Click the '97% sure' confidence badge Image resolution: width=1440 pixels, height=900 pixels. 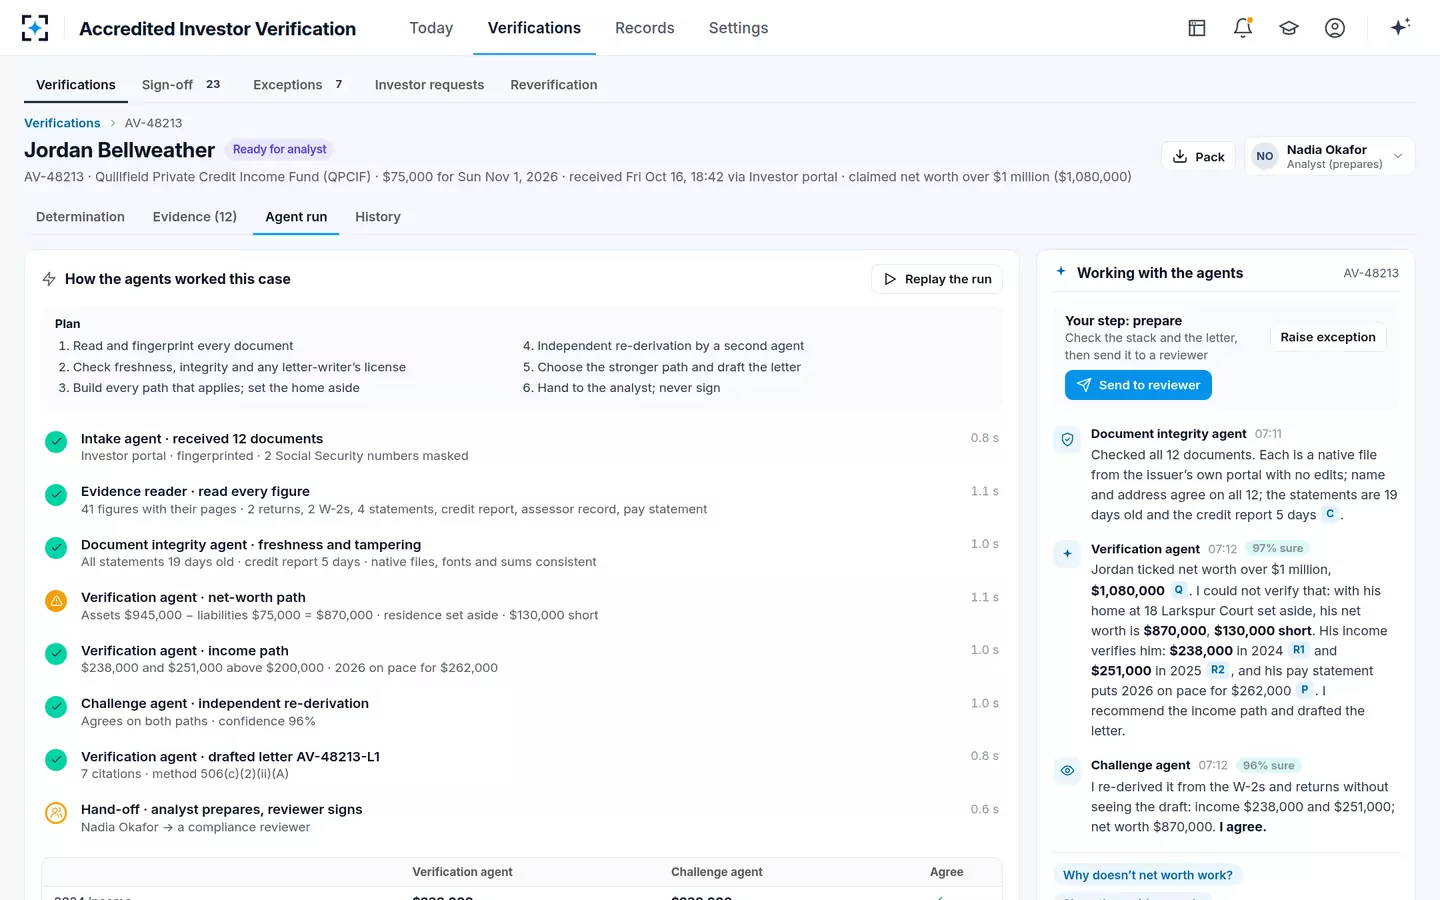(1278, 548)
